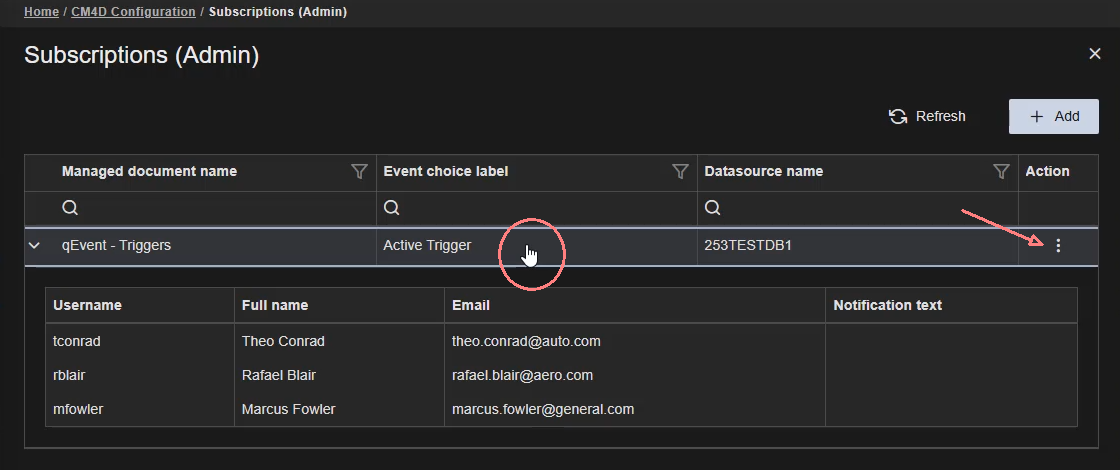
Task: Close the Subscriptions (Admin) panel
Action: tap(1094, 54)
